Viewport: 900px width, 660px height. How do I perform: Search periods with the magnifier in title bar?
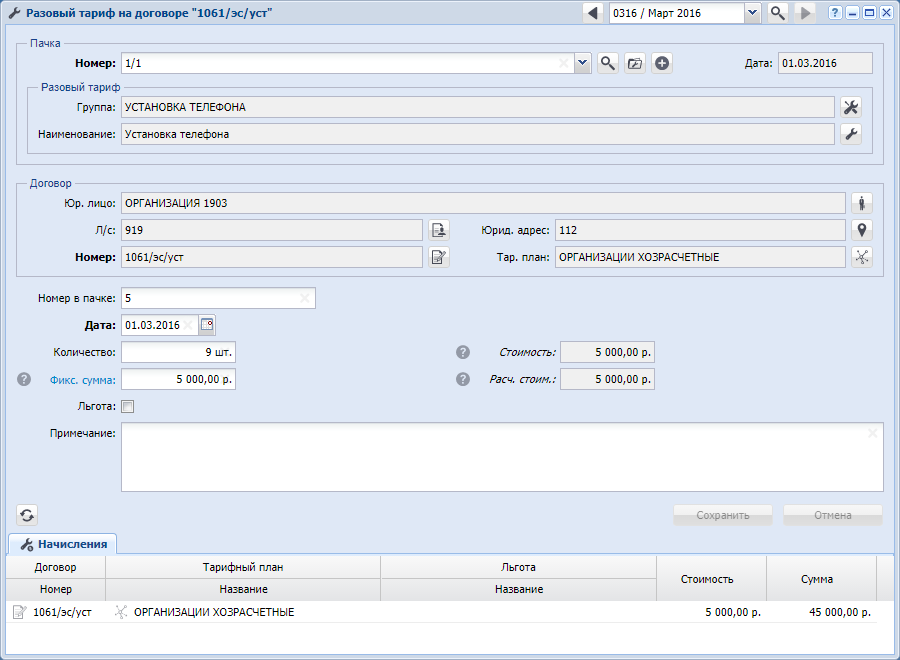tap(778, 13)
